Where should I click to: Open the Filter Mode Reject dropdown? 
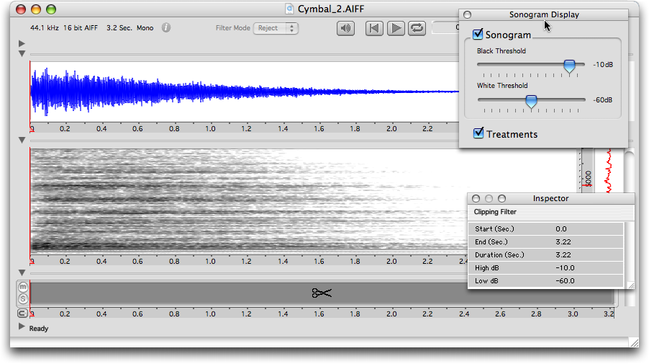click(x=276, y=28)
